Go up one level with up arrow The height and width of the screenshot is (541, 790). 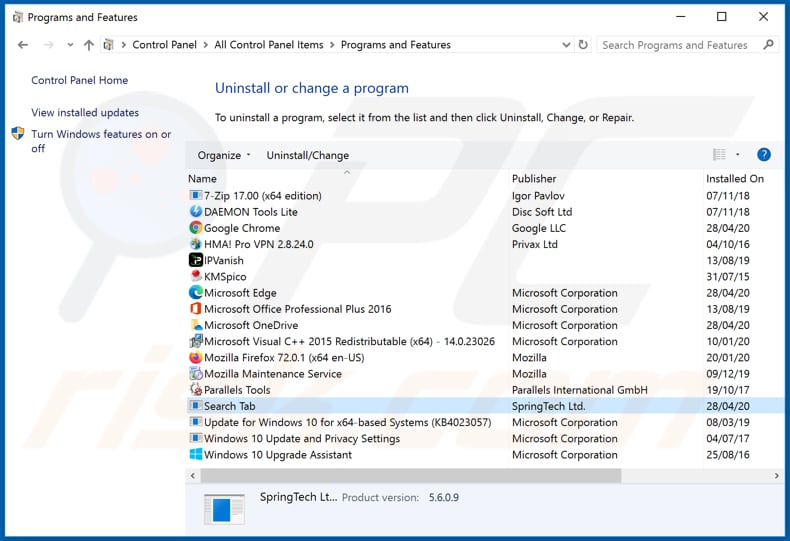coord(89,45)
